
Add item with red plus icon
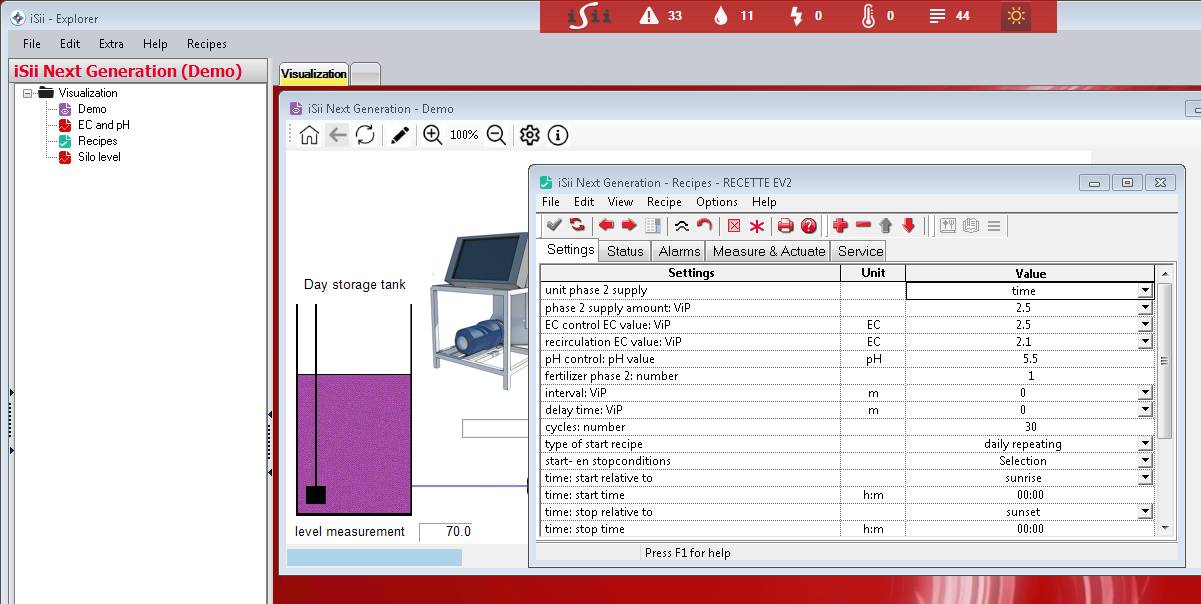pyautogui.click(x=840, y=225)
